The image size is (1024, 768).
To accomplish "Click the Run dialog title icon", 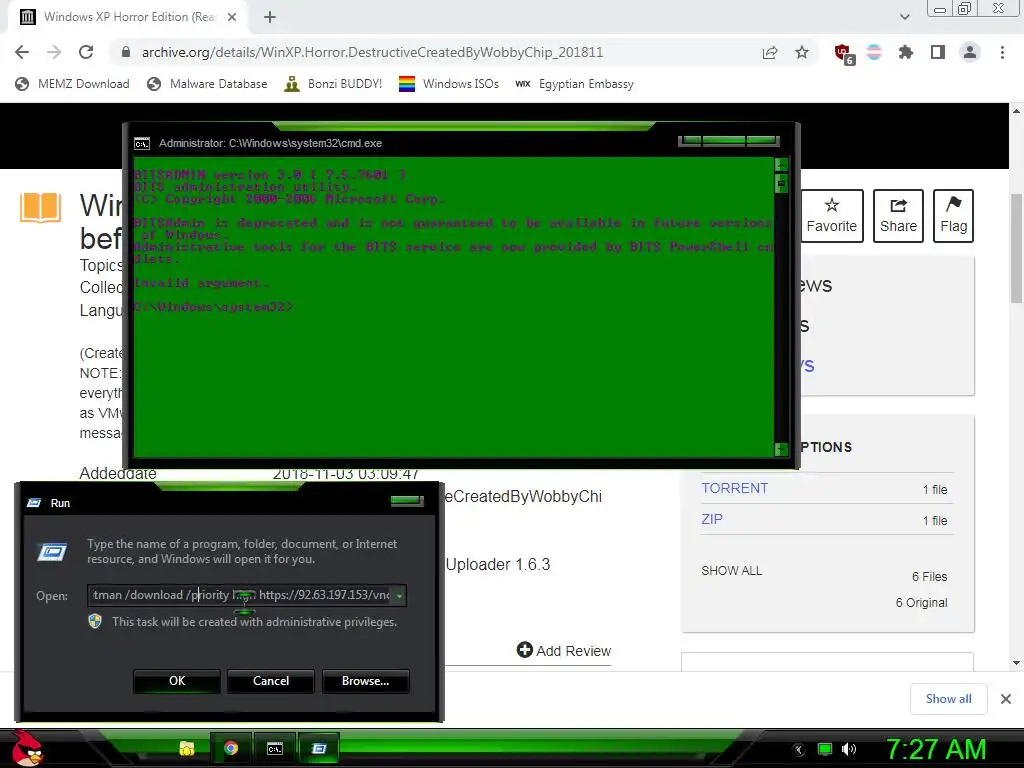I will point(34,503).
